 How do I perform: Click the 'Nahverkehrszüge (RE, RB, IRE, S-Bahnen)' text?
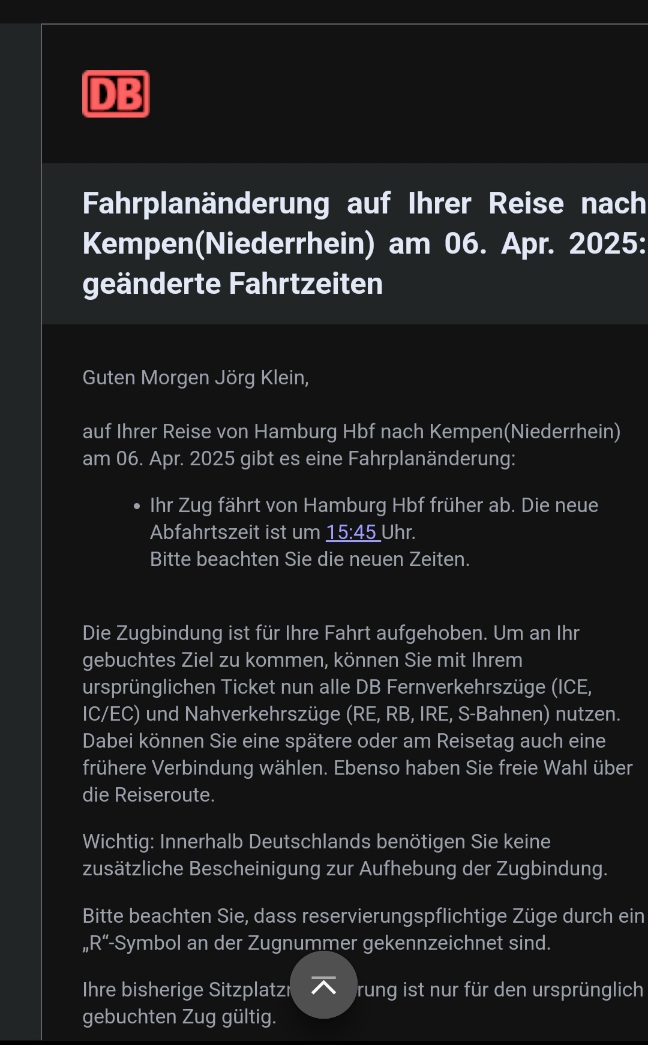pyautogui.click(x=367, y=714)
